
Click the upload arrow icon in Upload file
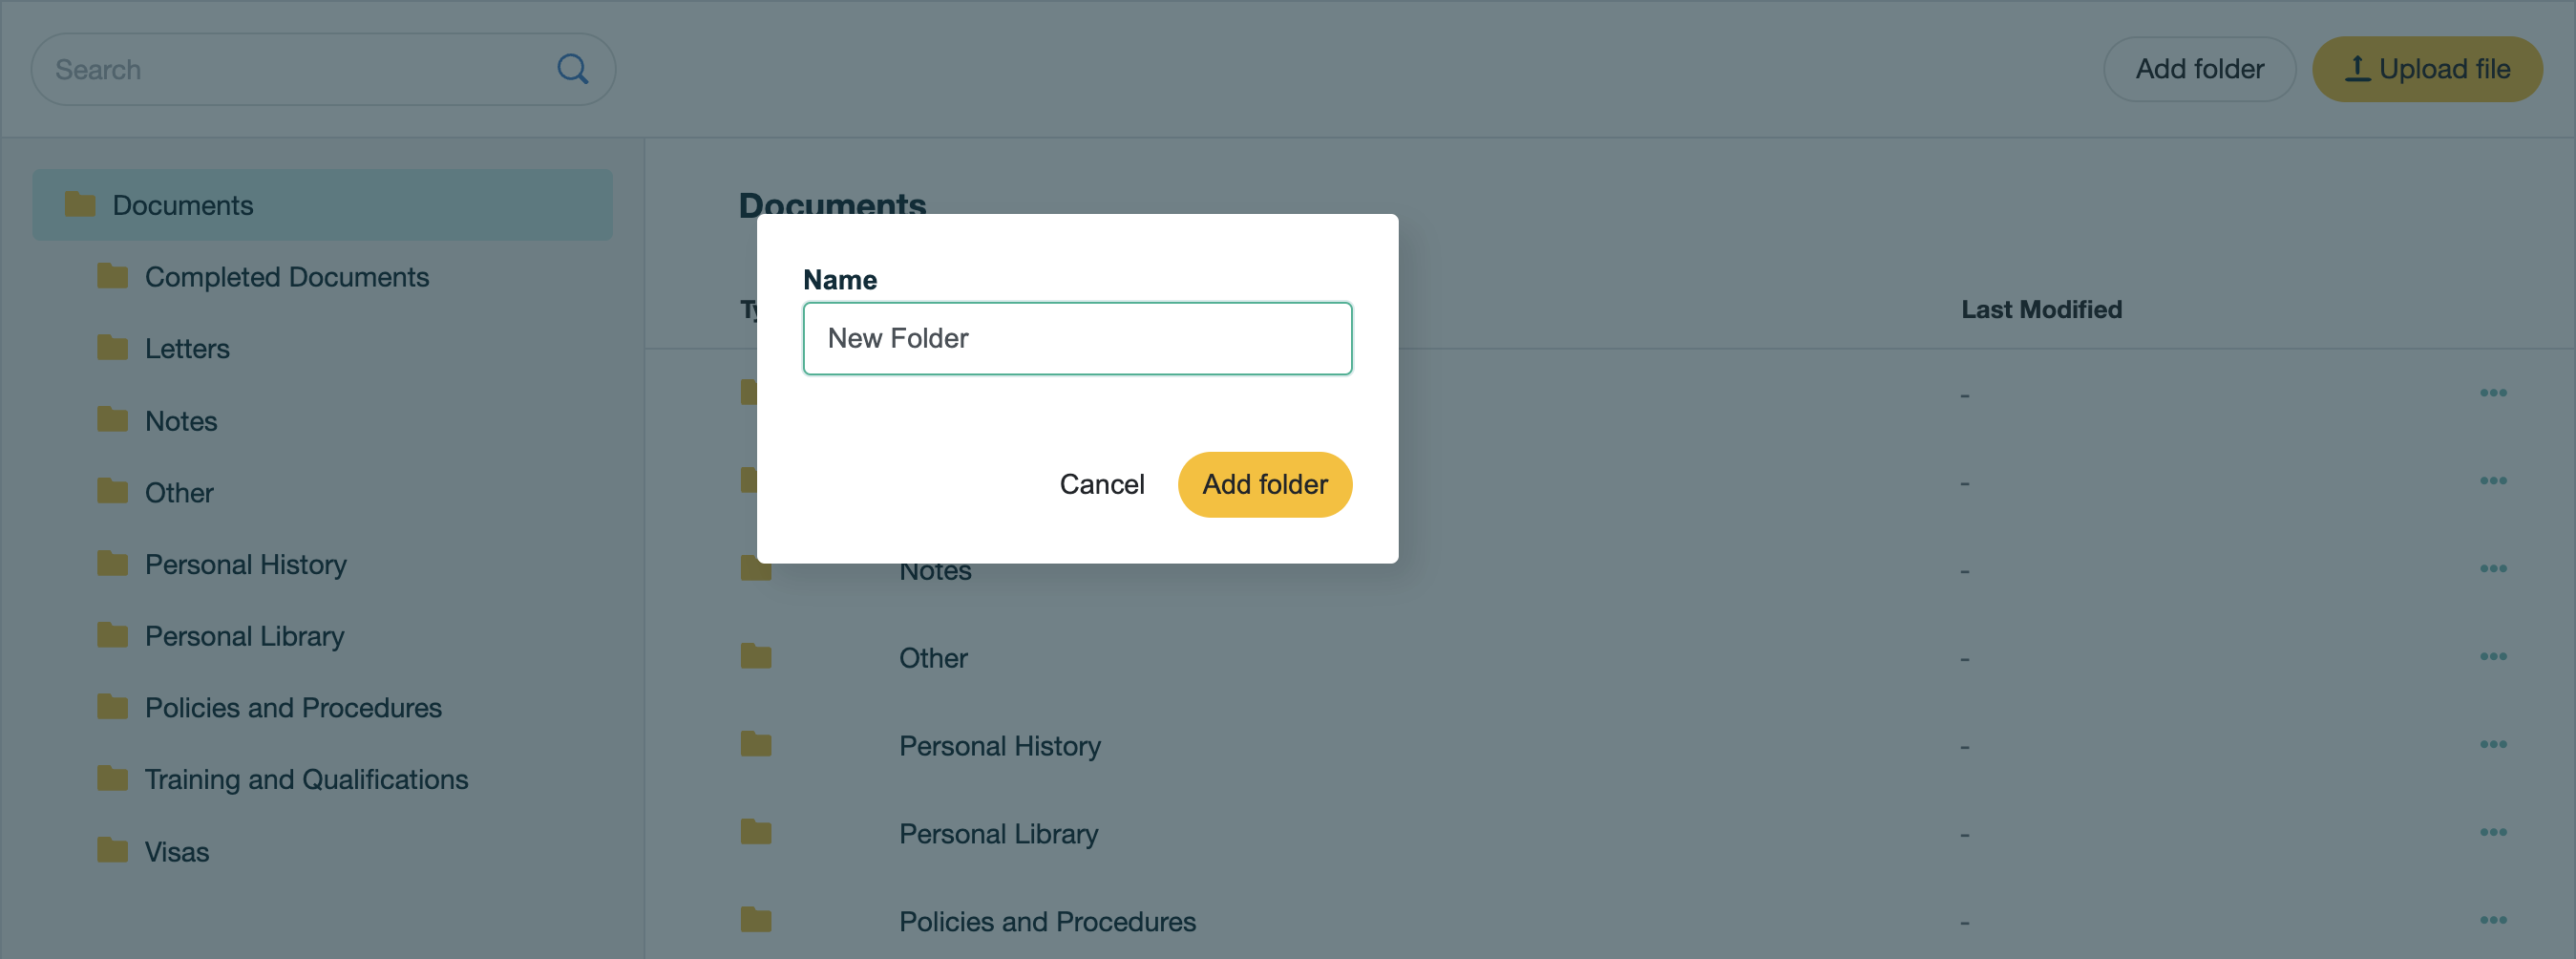pos(2357,68)
